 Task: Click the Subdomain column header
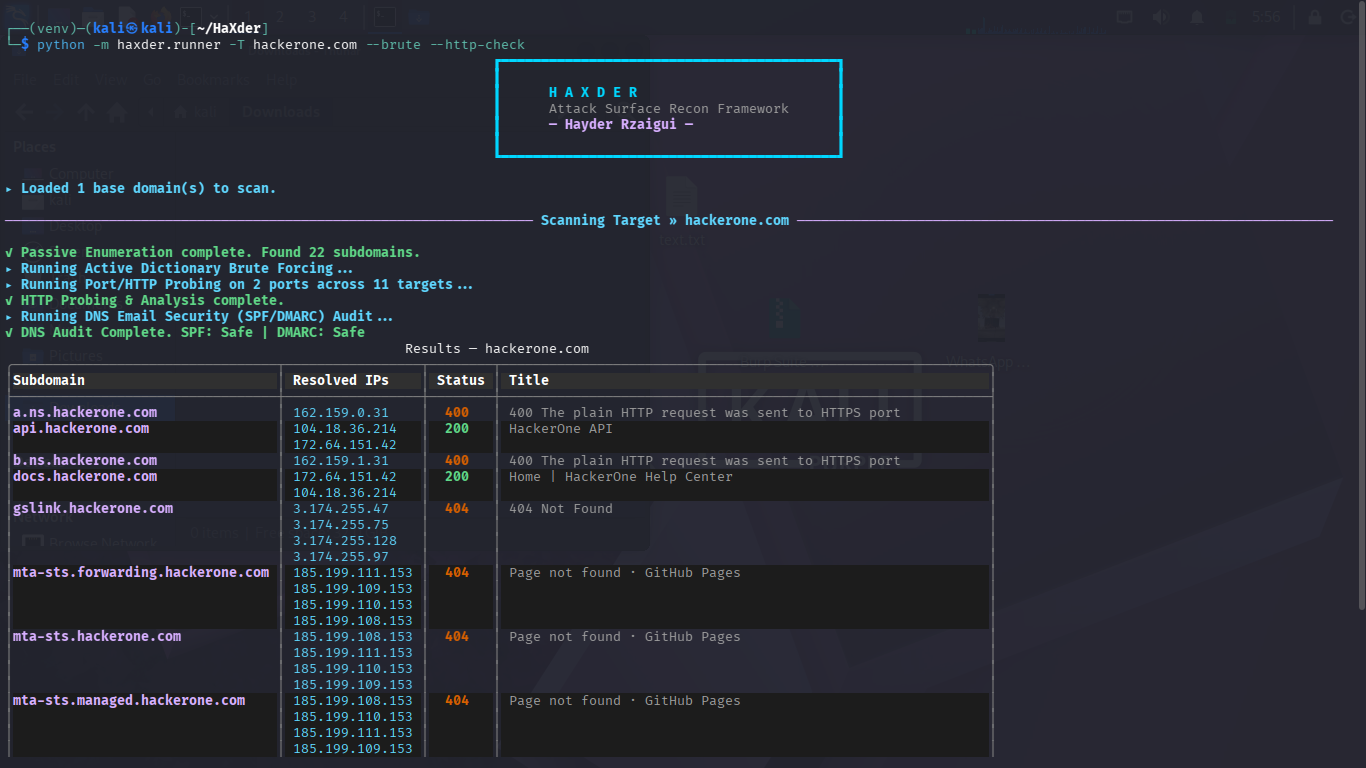[49, 380]
